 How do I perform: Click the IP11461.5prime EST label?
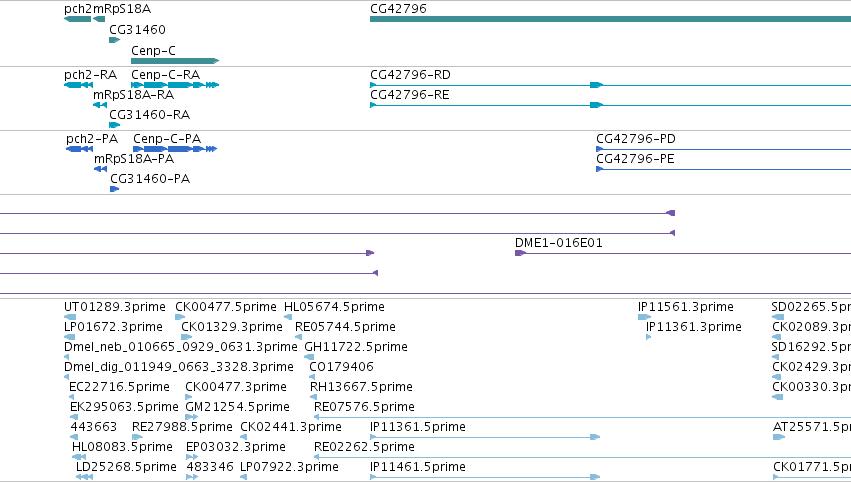[418, 466]
